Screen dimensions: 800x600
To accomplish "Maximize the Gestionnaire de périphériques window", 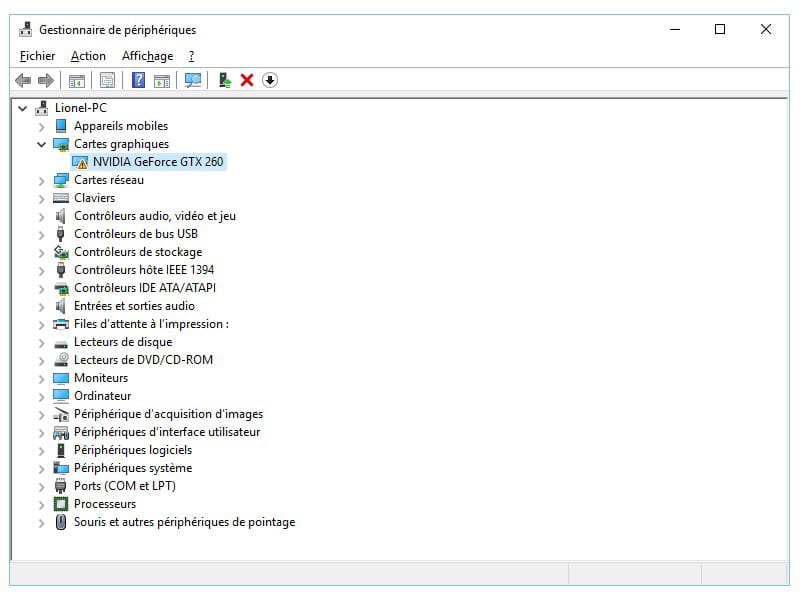I will [x=720, y=29].
